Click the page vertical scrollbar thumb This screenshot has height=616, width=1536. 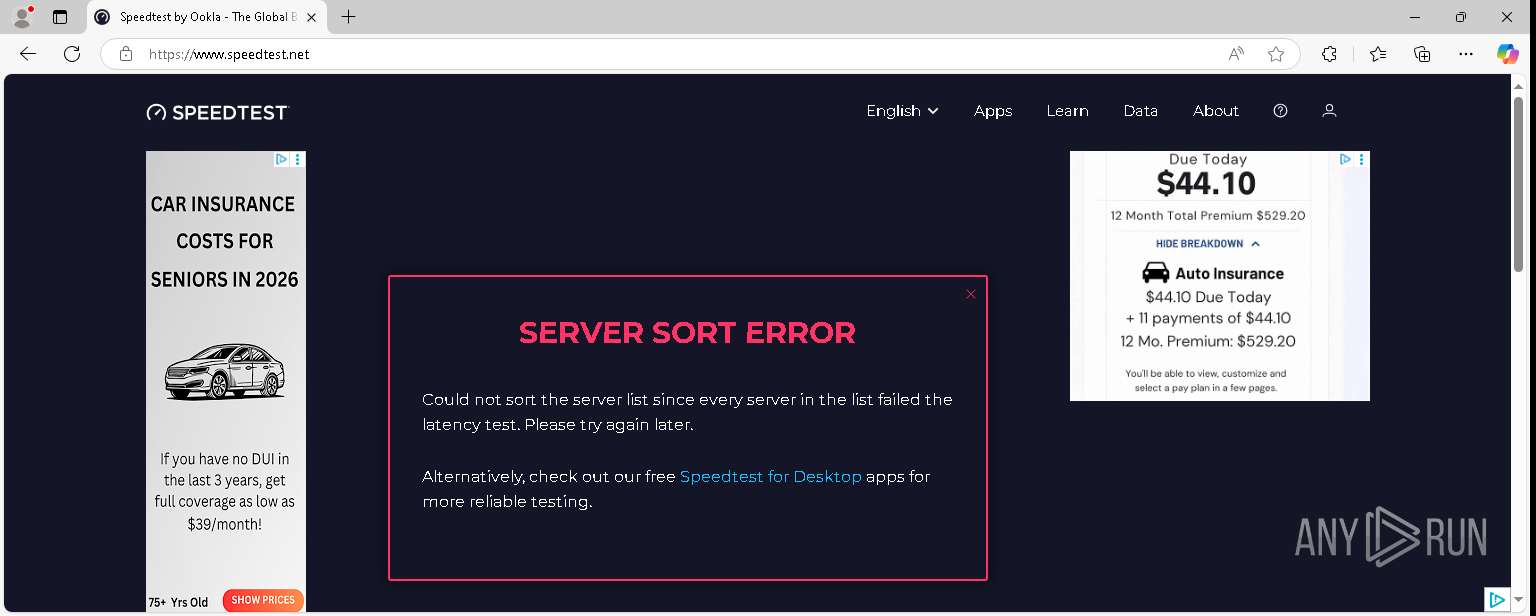(x=1519, y=182)
